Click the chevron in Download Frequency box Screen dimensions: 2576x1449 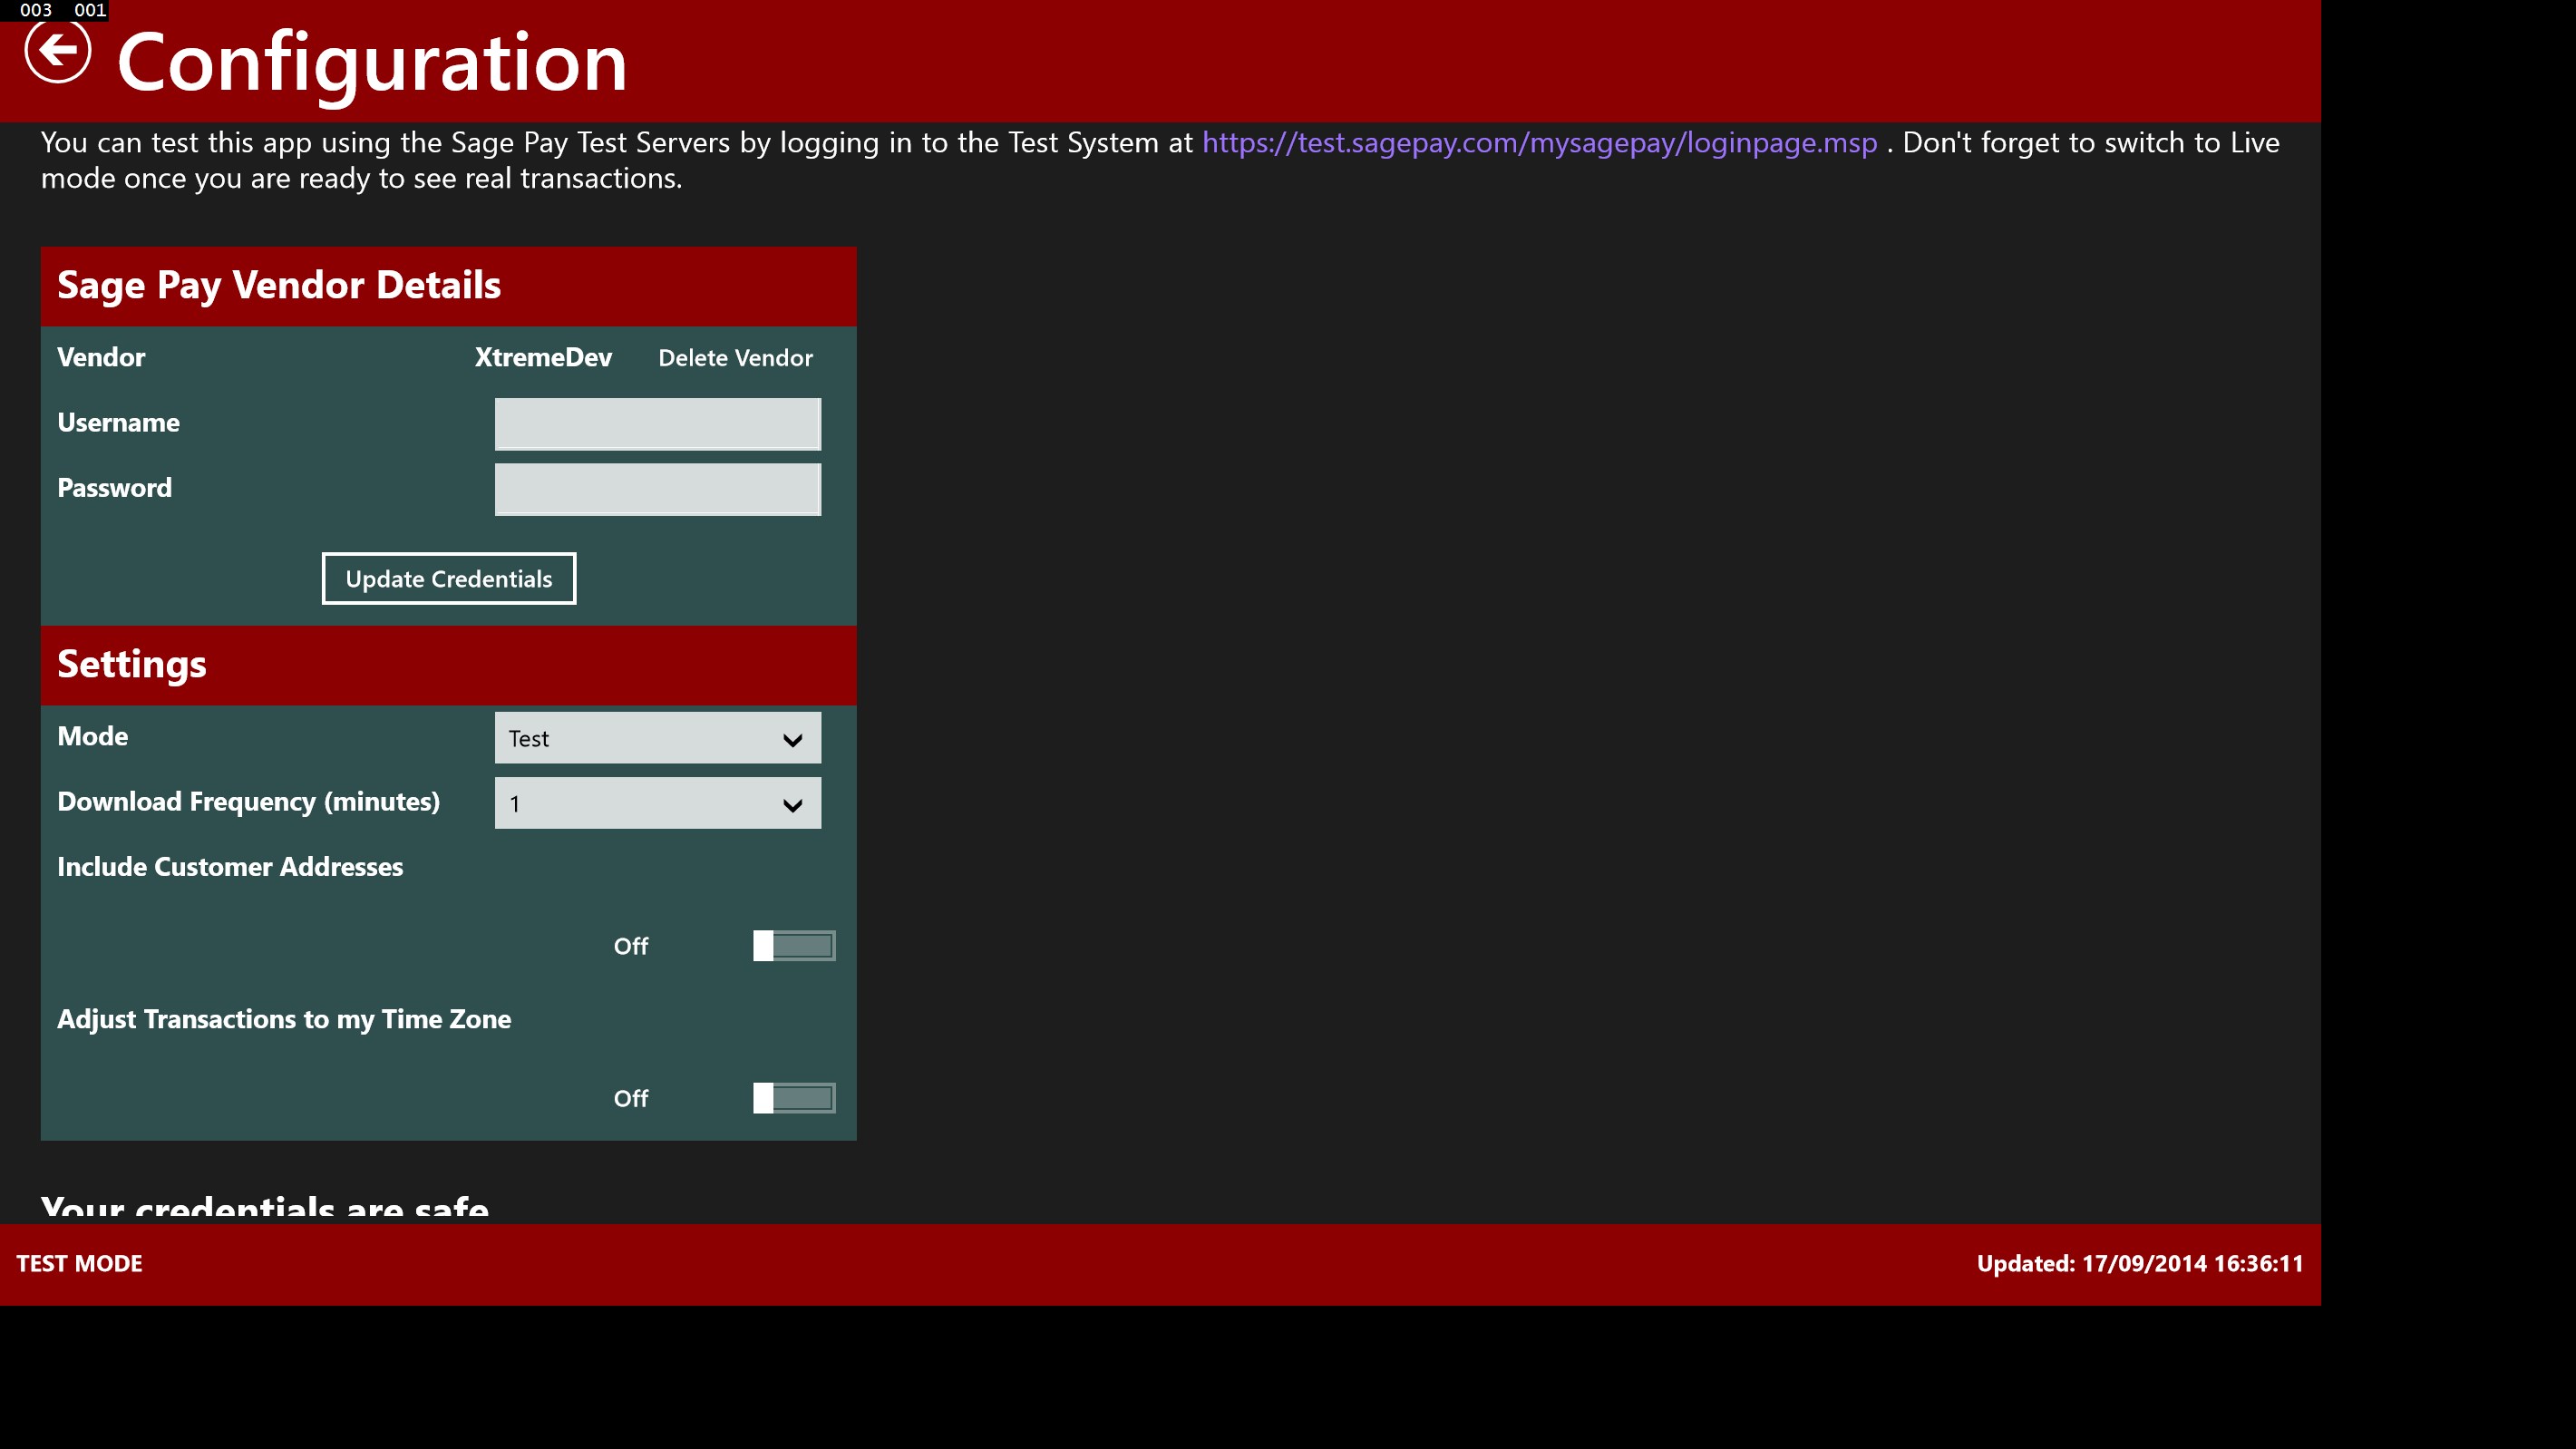point(792,806)
